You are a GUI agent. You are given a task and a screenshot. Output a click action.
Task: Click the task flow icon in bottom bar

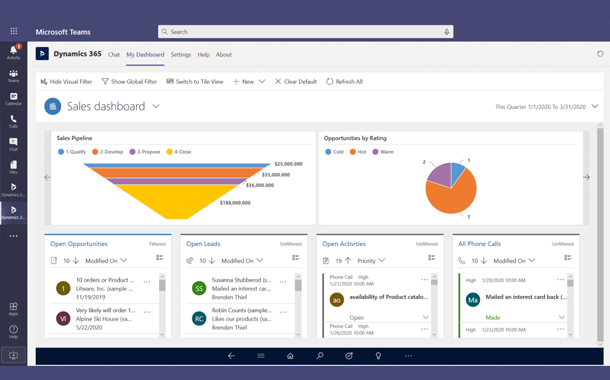tap(349, 355)
